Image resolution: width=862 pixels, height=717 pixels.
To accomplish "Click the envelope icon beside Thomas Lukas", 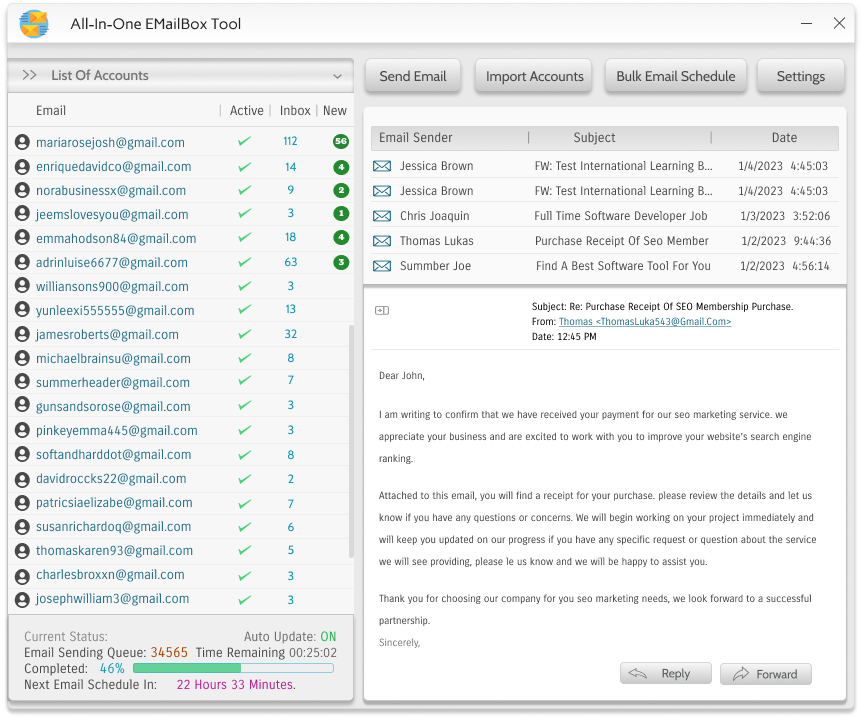I will coord(381,241).
